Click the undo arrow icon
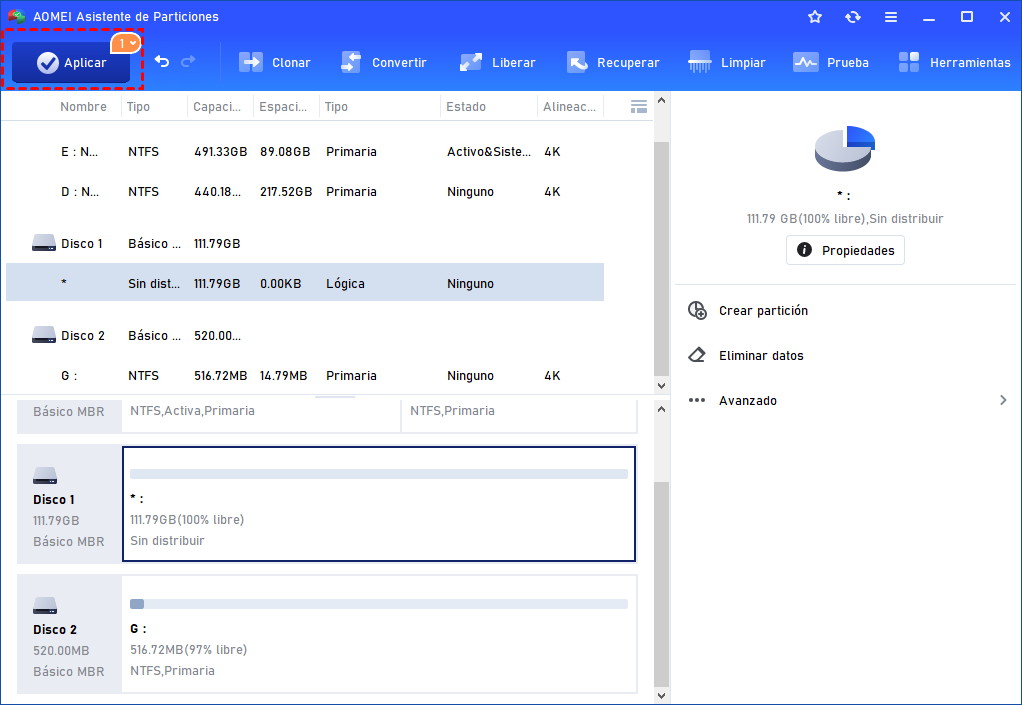This screenshot has width=1022, height=705. tap(162, 62)
